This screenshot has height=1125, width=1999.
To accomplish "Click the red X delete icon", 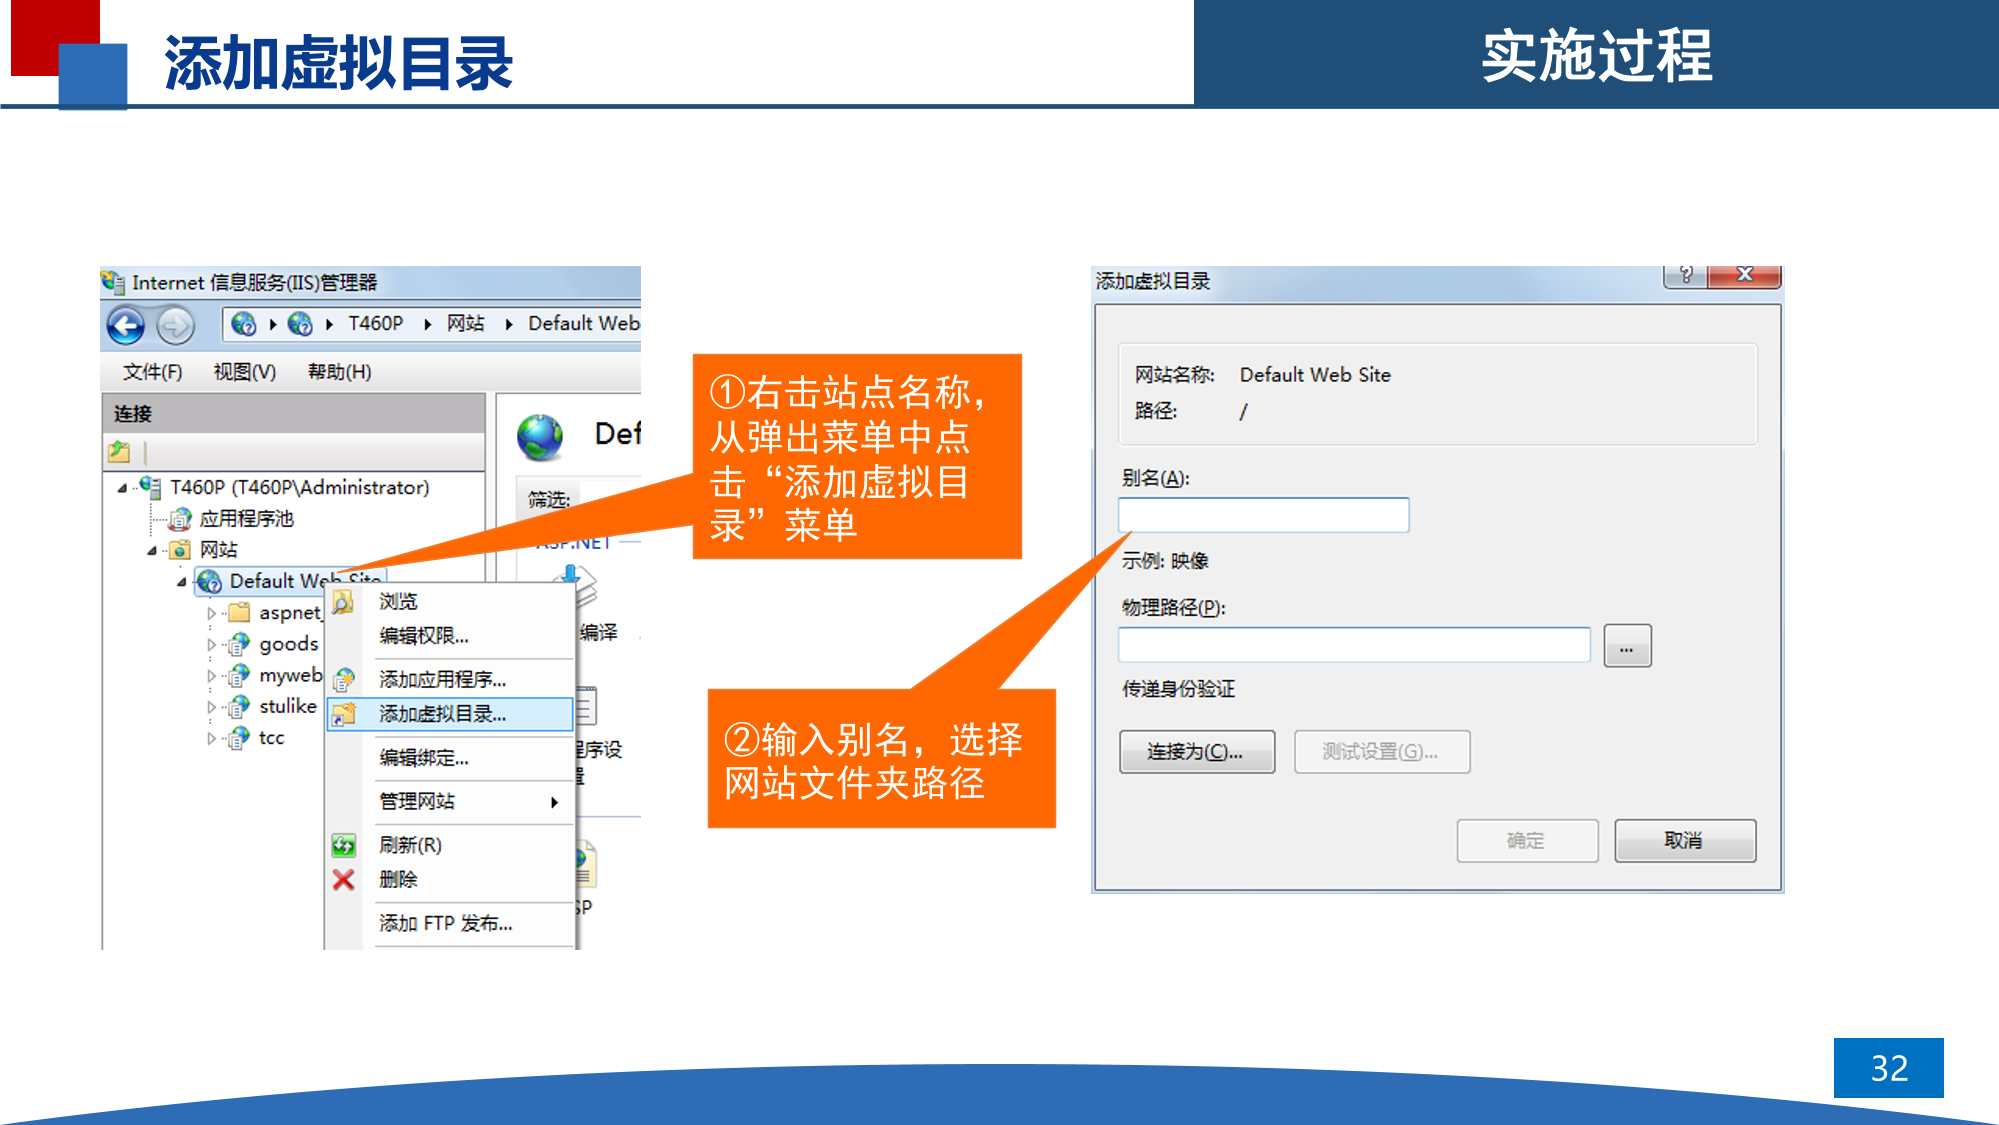I will (x=343, y=880).
